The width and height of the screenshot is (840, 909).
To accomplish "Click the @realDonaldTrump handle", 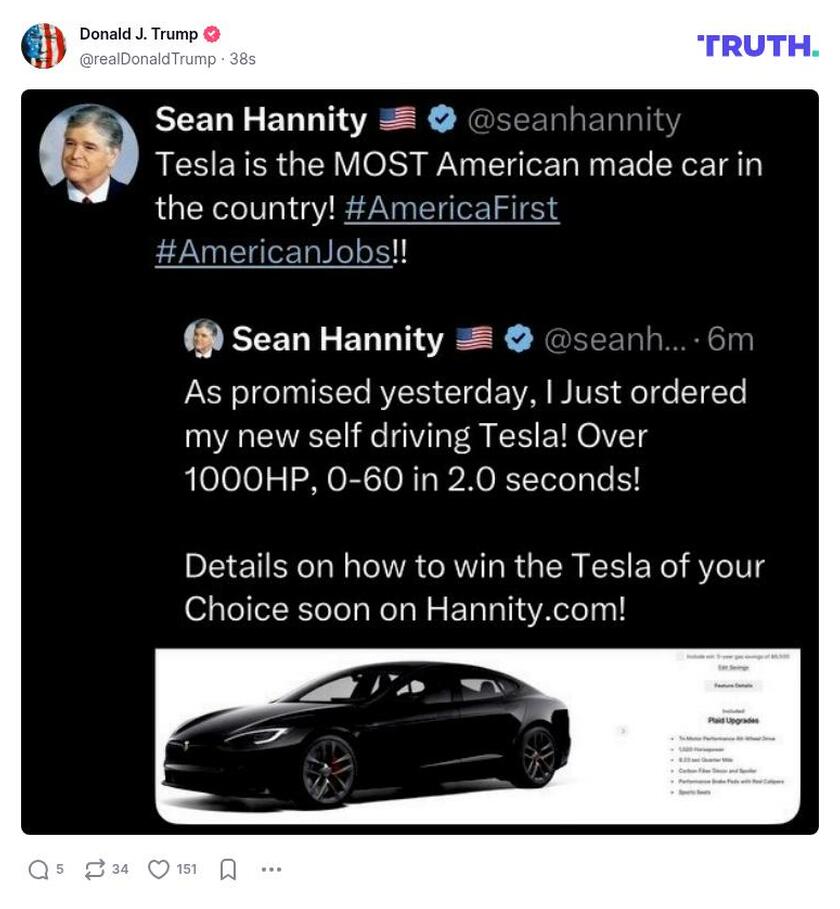I will pos(148,59).
